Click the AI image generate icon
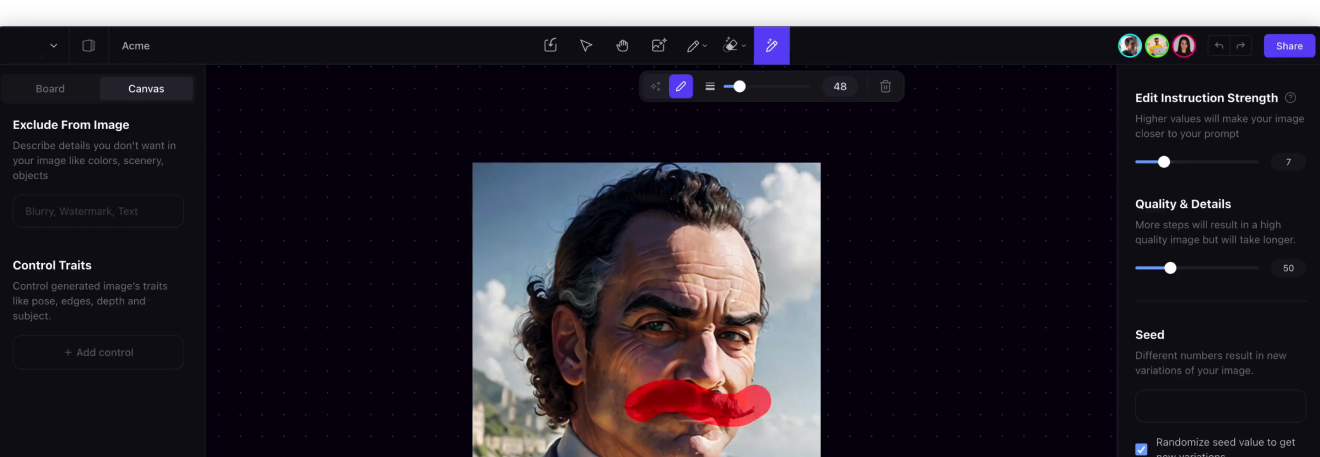 point(658,46)
